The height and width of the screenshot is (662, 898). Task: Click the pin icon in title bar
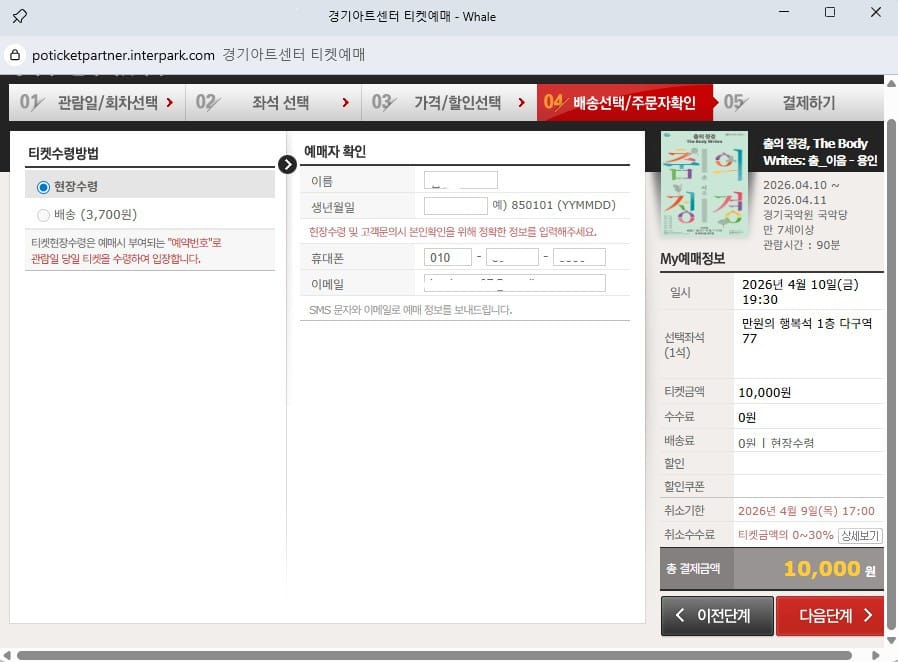[19, 16]
